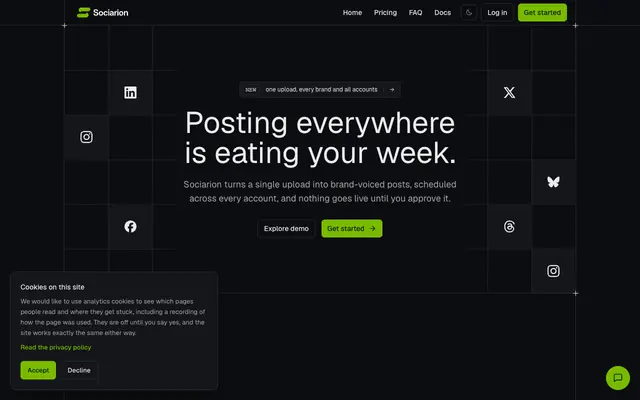Viewport: 640px width, 400px height.
Task: Open the FAQ nav item
Action: 416,13
